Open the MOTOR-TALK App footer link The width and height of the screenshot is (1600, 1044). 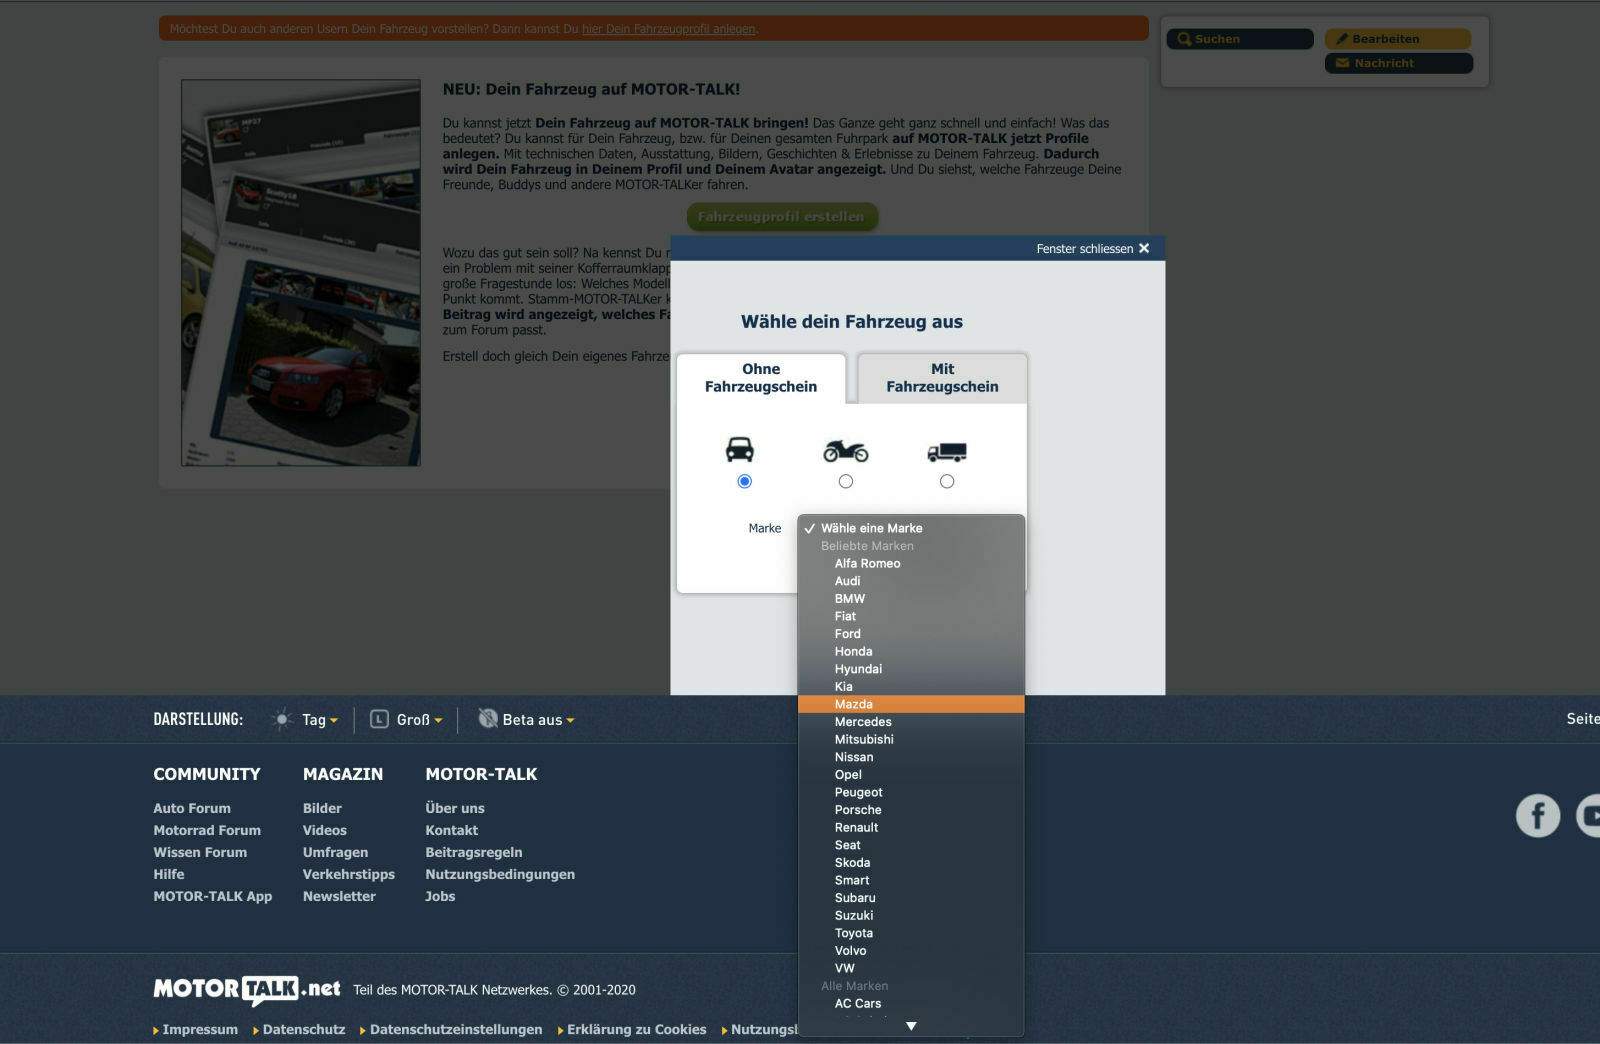coord(213,896)
